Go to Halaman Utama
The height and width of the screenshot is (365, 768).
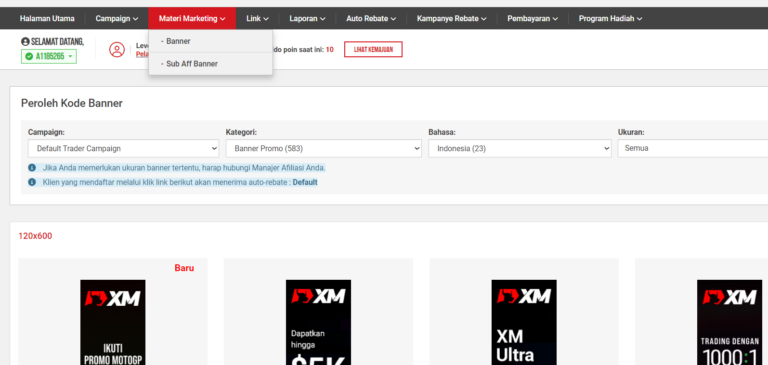[47, 19]
